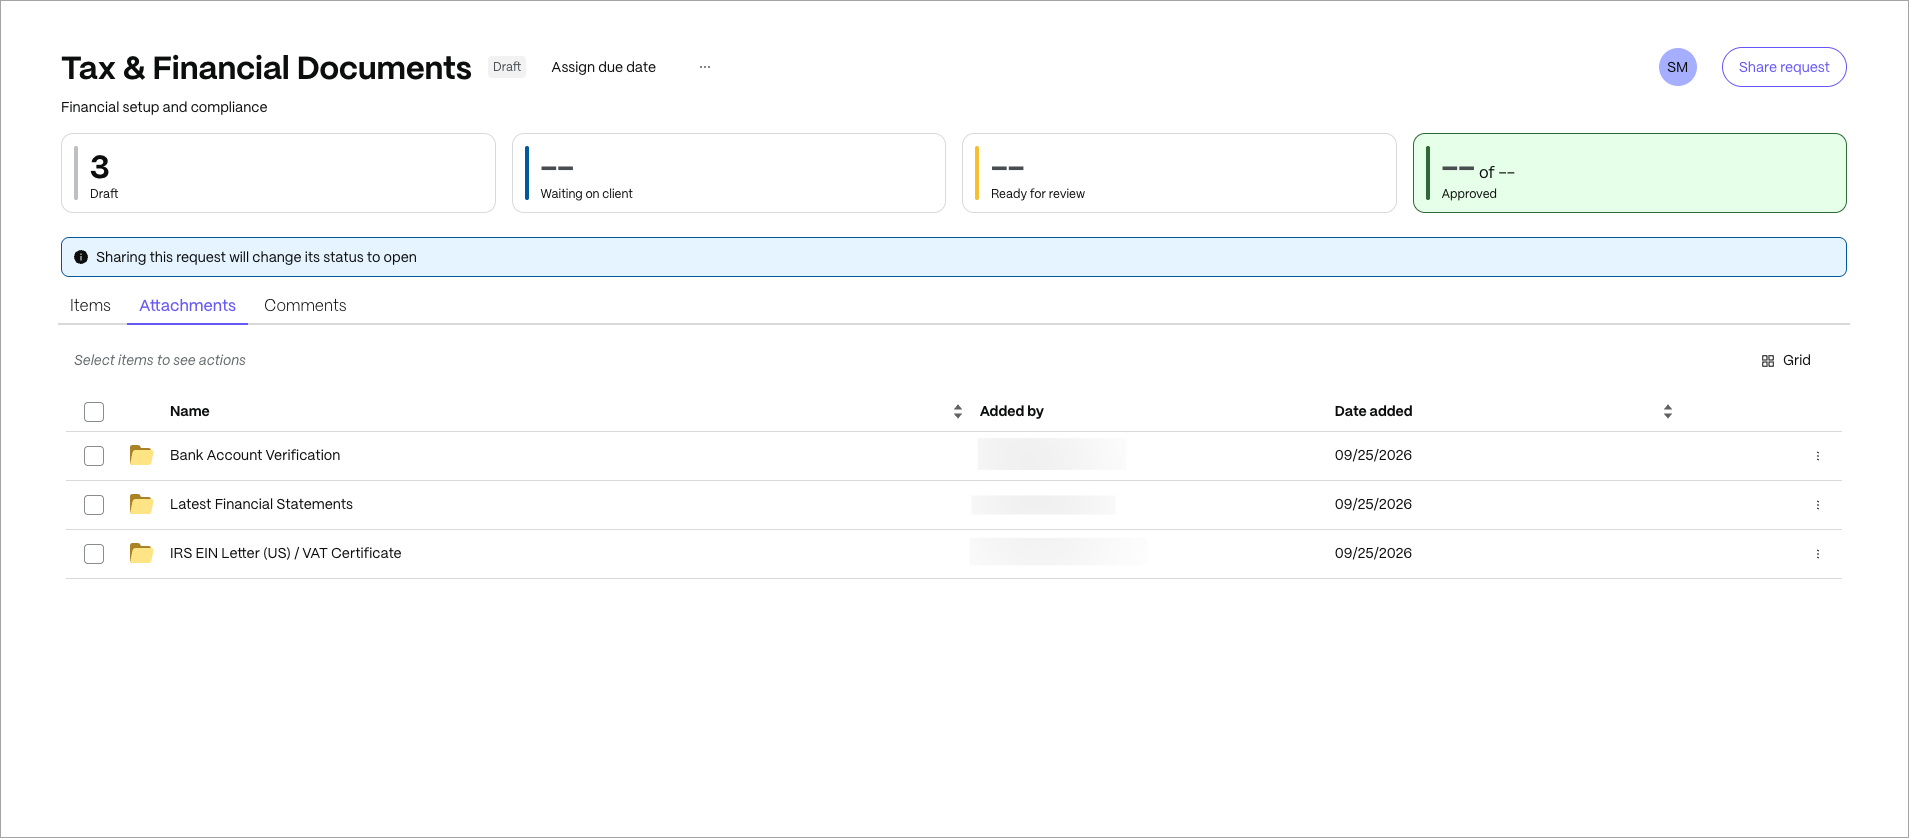The image size is (1909, 838).
Task: Select the Bank Account Verification checkbox
Action: [x=94, y=456]
